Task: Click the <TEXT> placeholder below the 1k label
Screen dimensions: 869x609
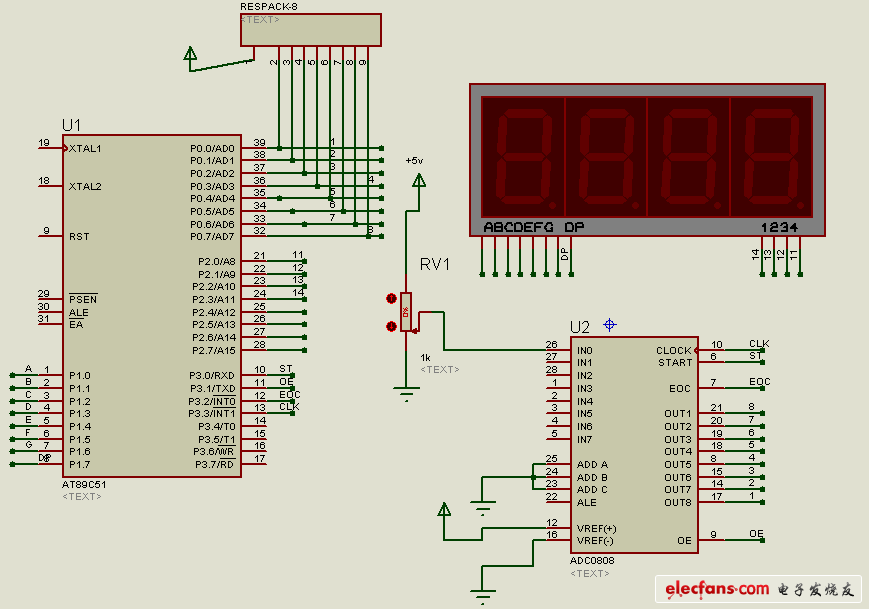Action: tap(440, 369)
